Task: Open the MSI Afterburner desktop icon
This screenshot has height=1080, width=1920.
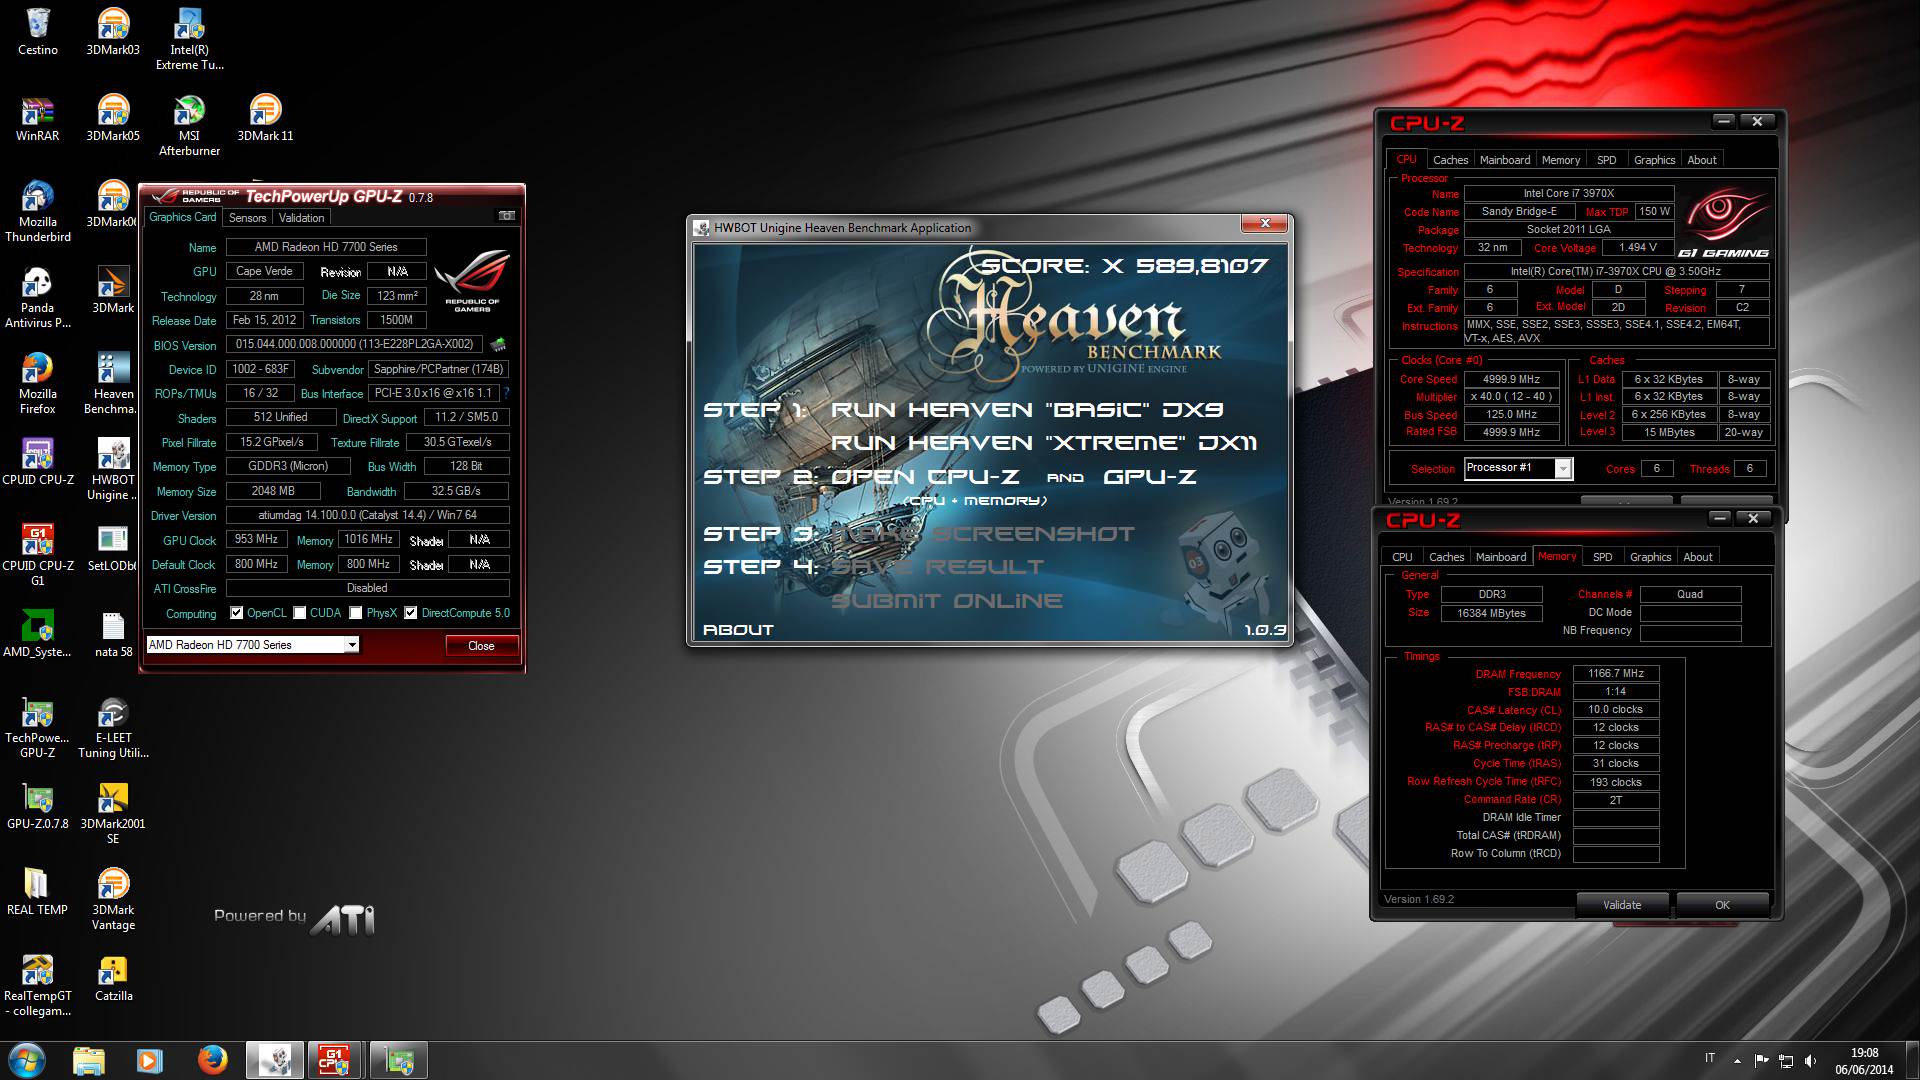Action: [x=189, y=126]
